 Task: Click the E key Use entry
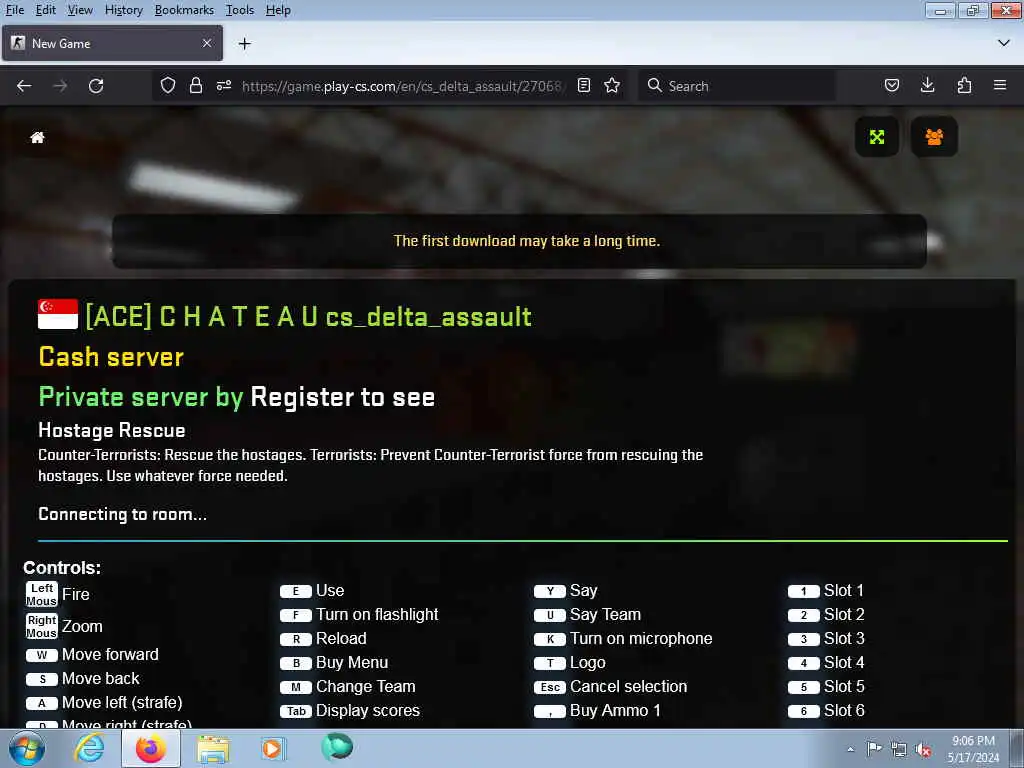click(x=312, y=590)
